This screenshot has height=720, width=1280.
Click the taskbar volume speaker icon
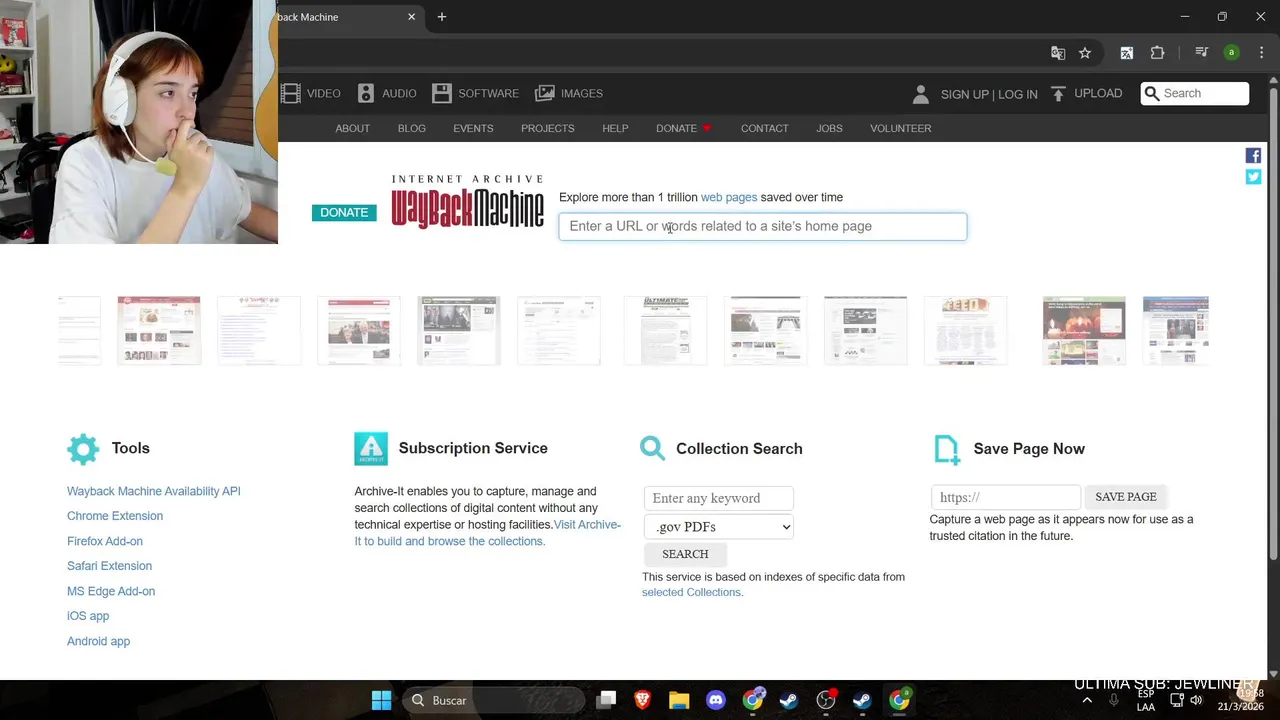(x=1196, y=700)
